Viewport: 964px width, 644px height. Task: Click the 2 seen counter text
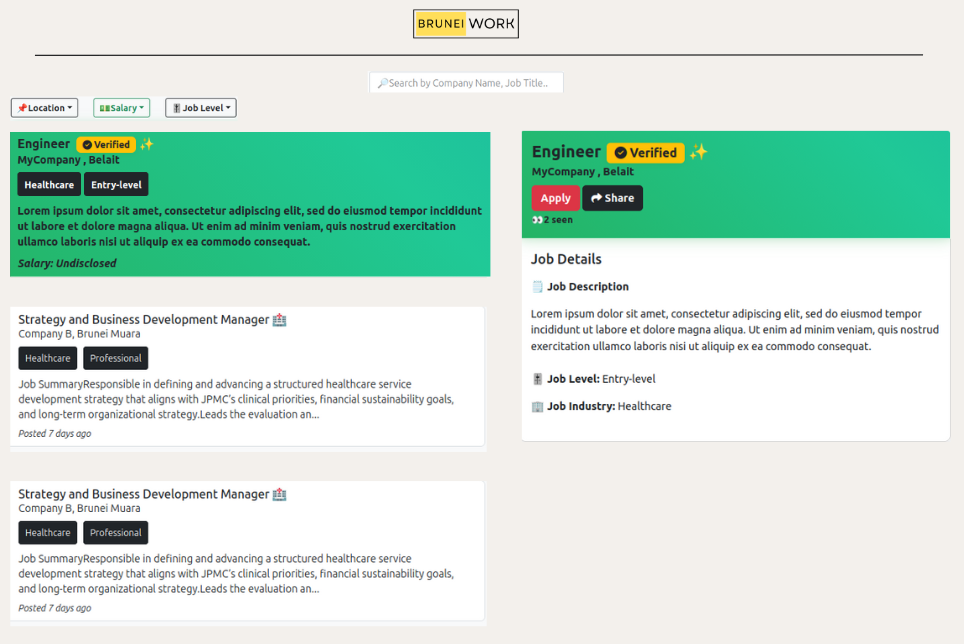pyautogui.click(x=558, y=220)
